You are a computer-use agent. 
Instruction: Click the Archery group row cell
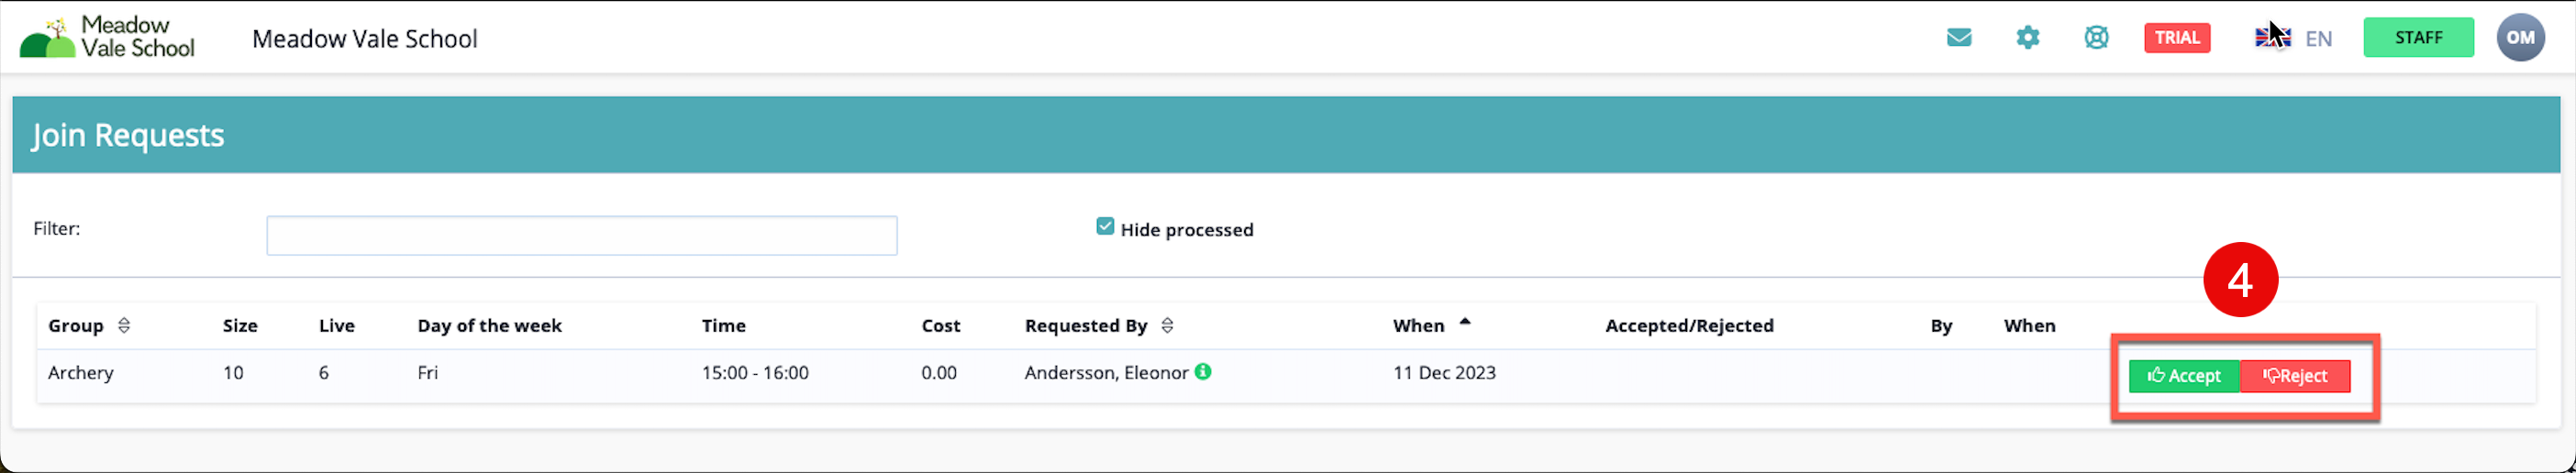tap(81, 373)
